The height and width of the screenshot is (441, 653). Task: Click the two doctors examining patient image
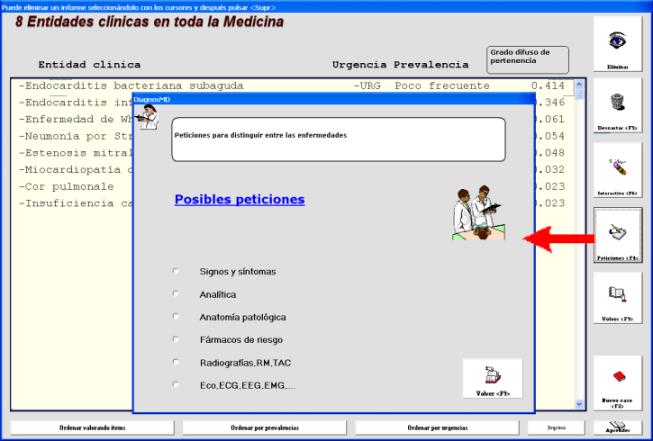(478, 212)
